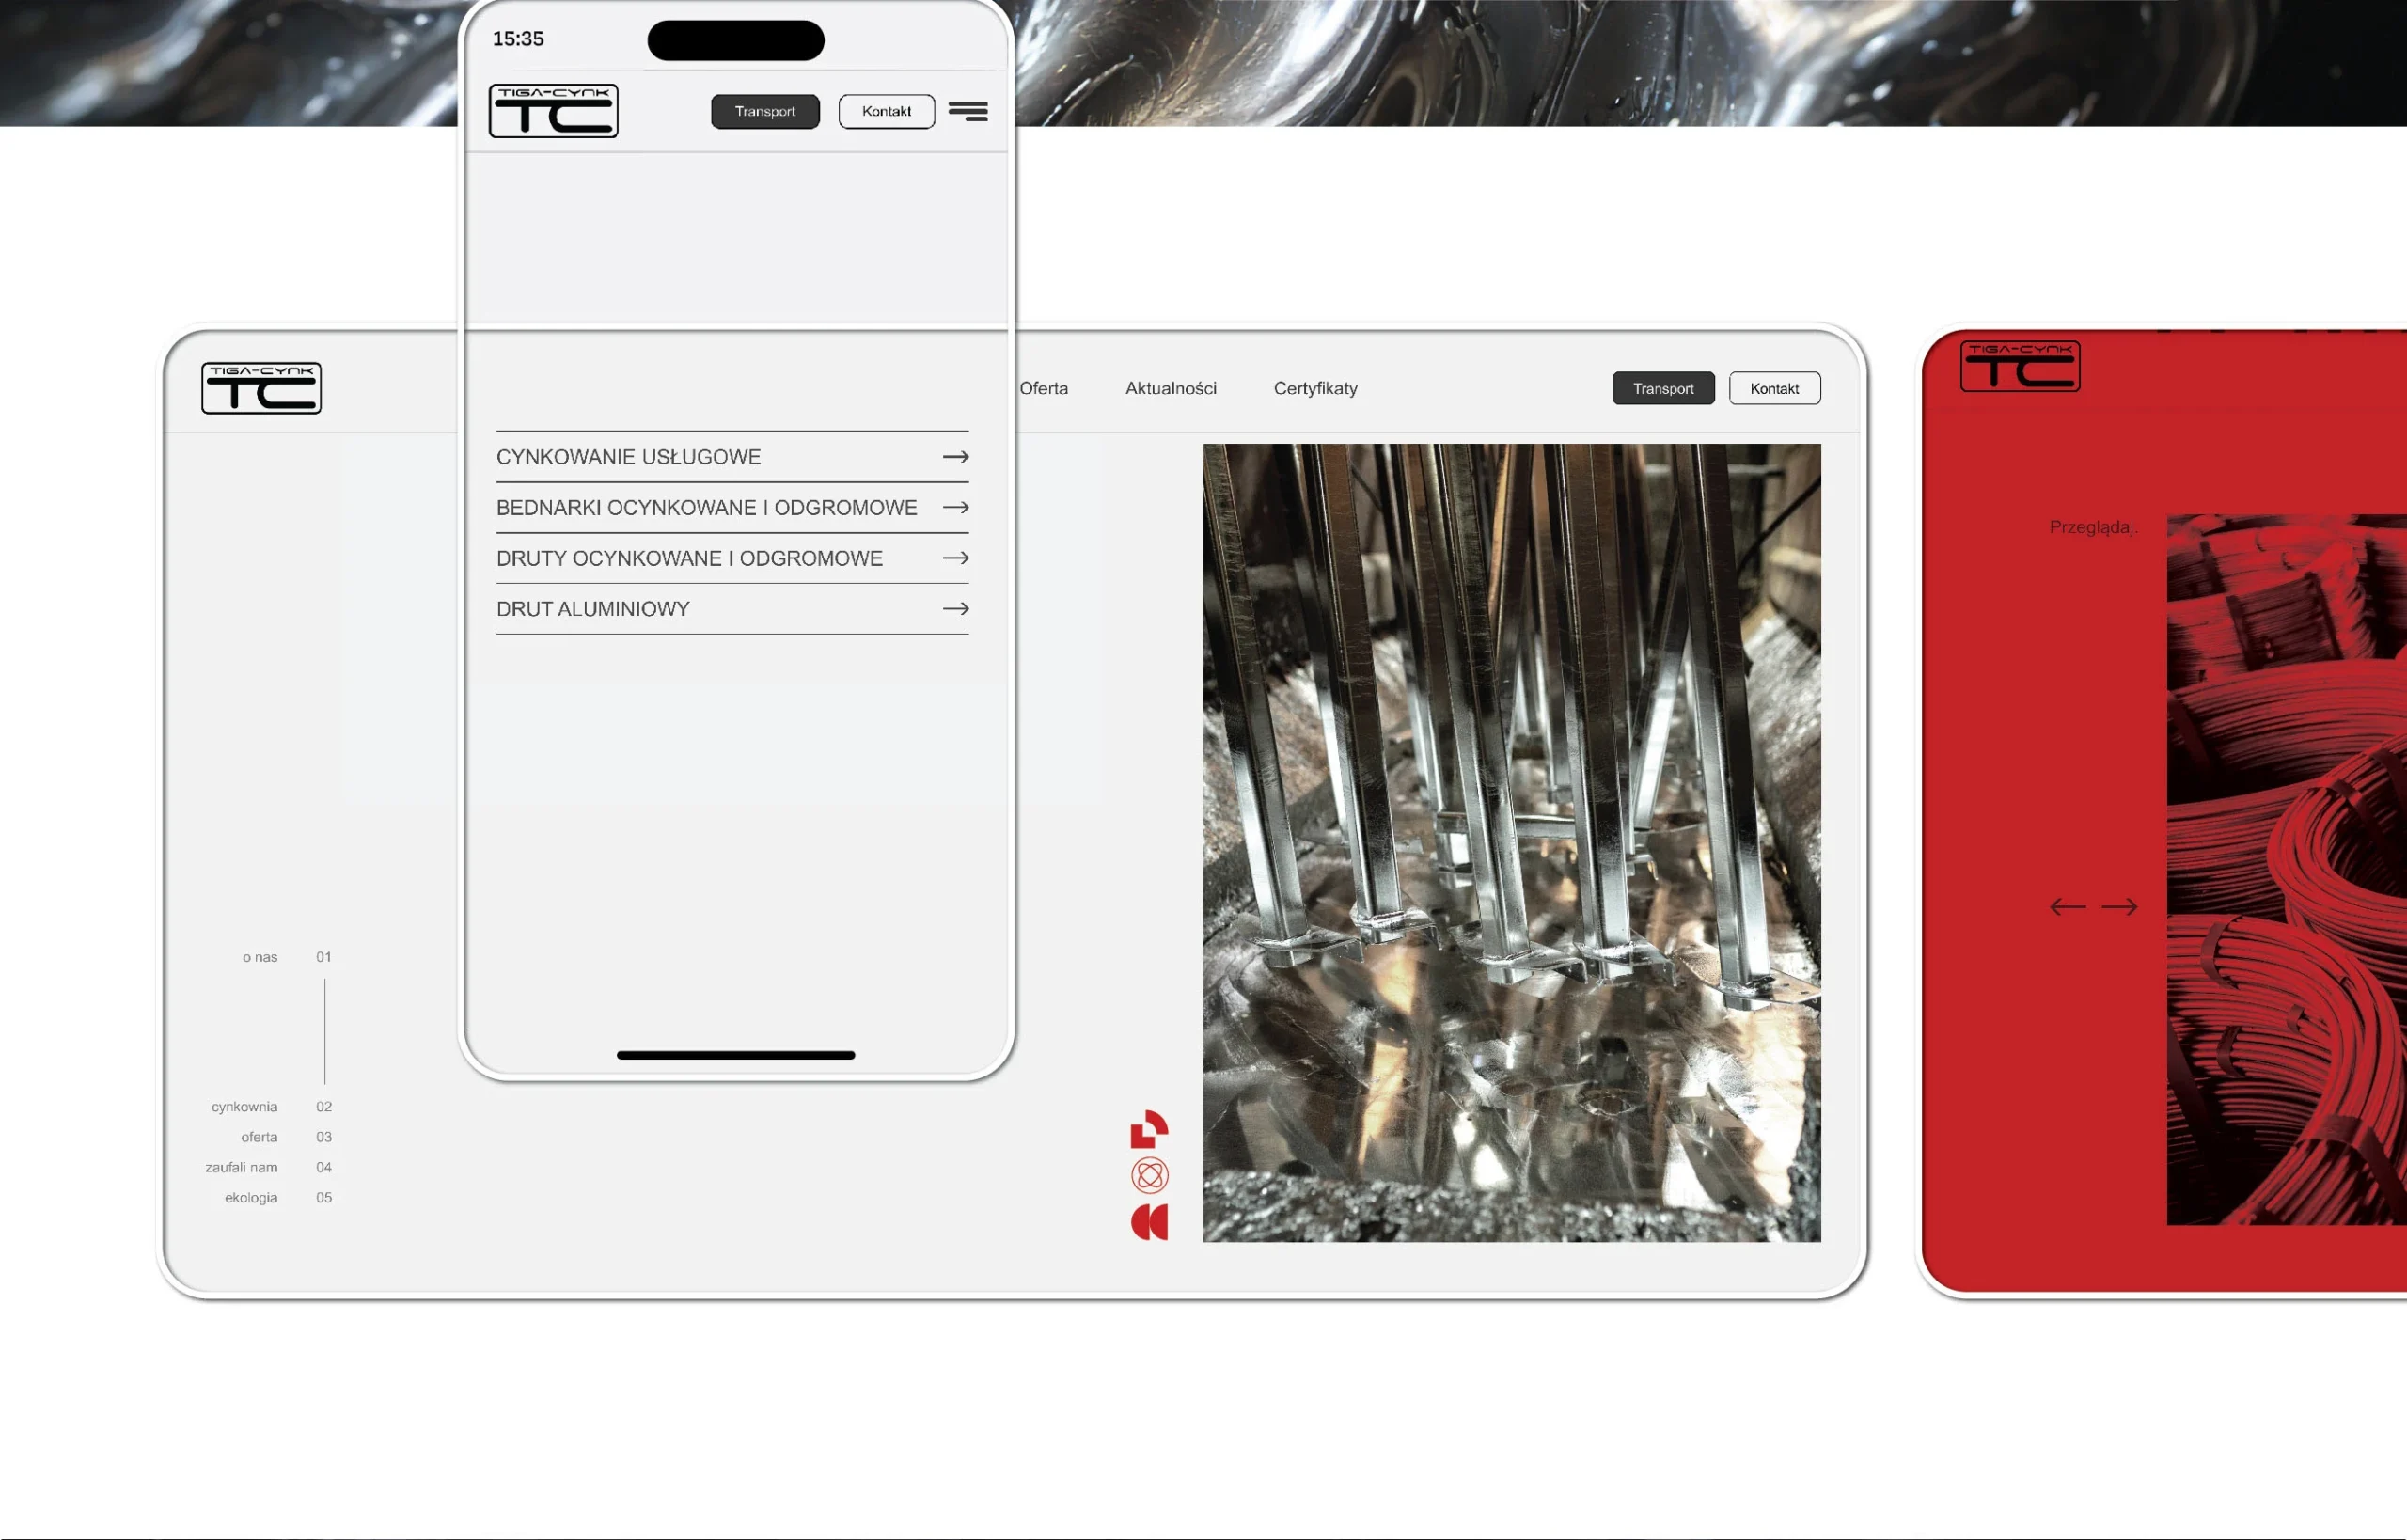Viewport: 2407px width, 1540px height.
Task: Click red wire coils image
Action: click(x=2286, y=870)
